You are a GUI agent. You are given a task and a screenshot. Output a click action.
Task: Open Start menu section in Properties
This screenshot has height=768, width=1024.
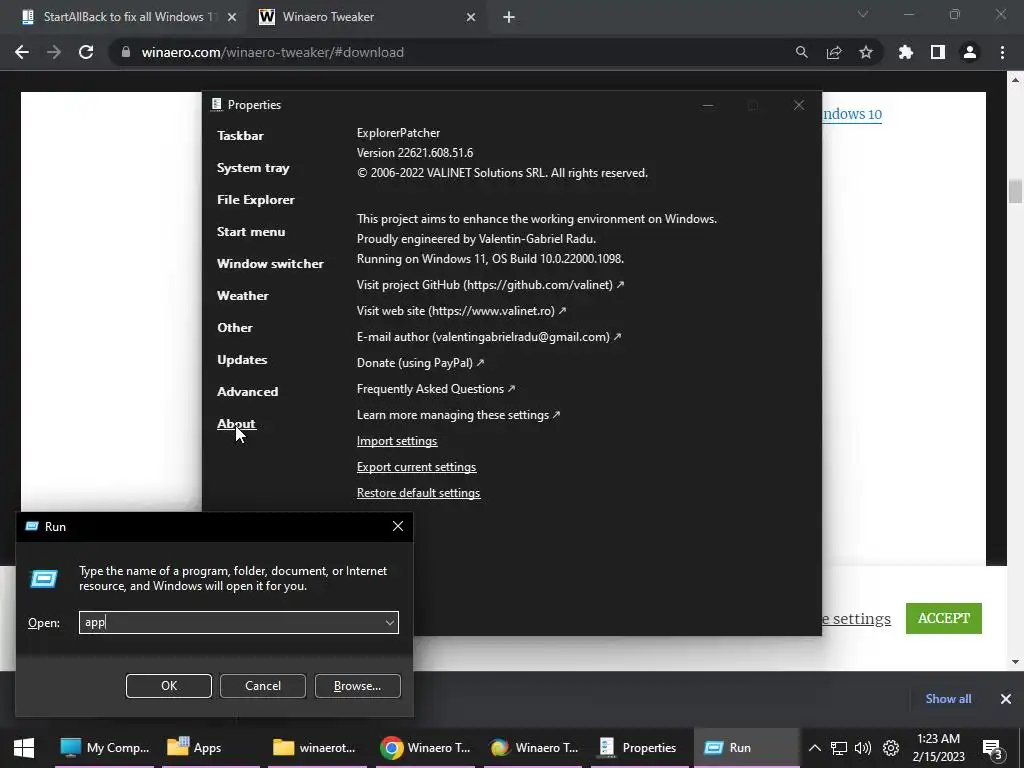pyautogui.click(x=251, y=232)
